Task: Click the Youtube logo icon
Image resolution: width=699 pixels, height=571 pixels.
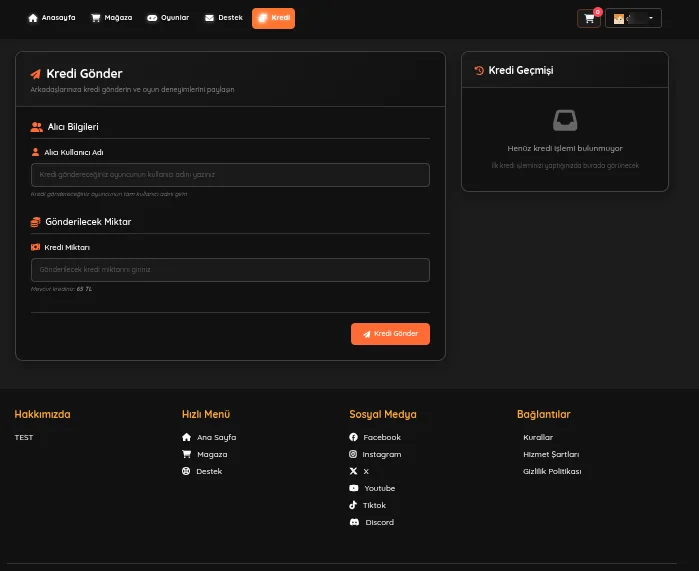Action: coord(354,488)
